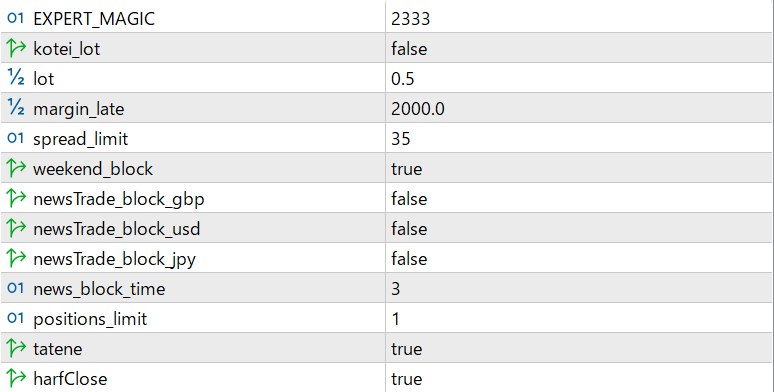Toggle the weekend_block true value
774x392 pixels.
coord(579,168)
